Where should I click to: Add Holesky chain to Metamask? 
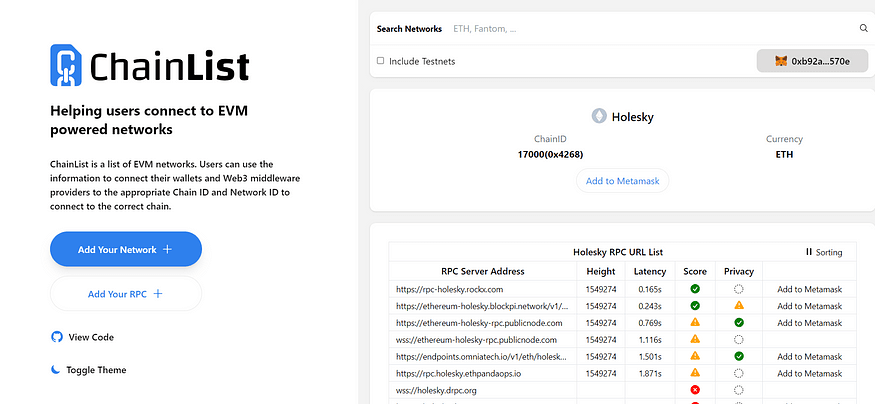point(622,181)
